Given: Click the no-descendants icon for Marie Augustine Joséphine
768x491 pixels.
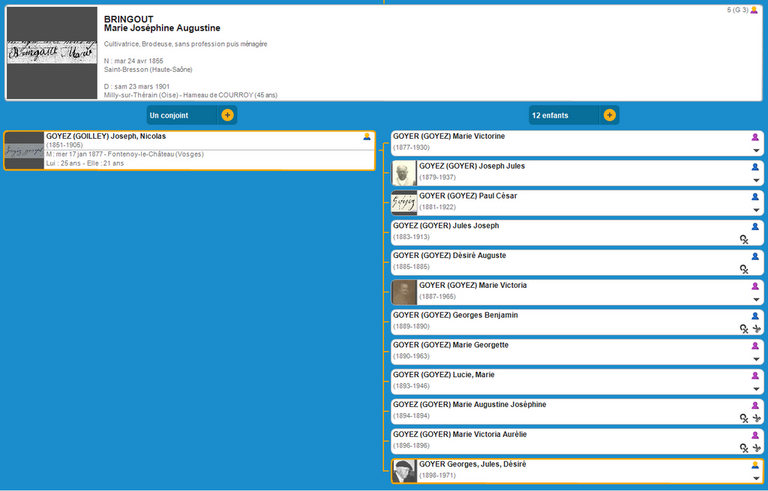Looking at the screenshot, I should 757,418.
